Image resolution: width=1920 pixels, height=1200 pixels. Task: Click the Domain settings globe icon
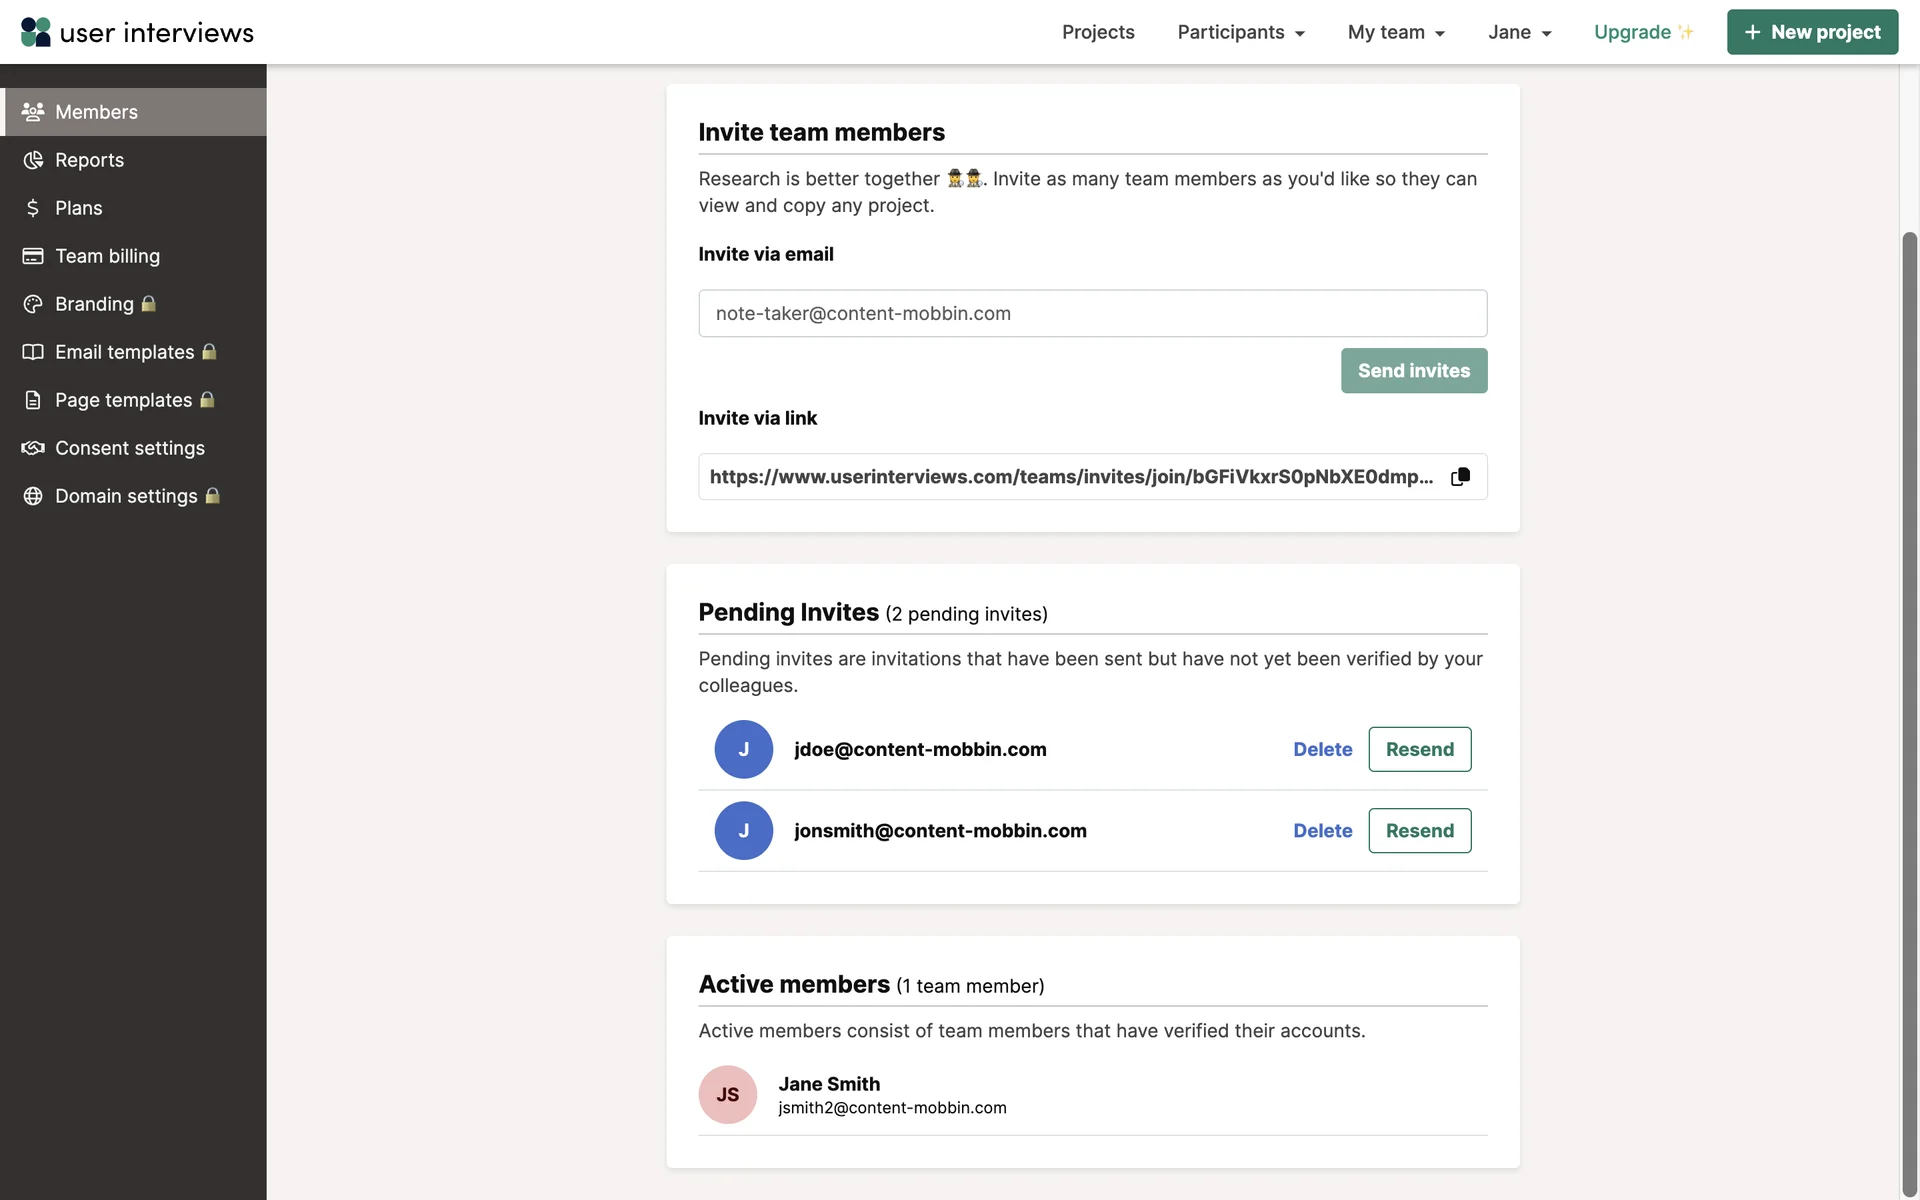33,496
